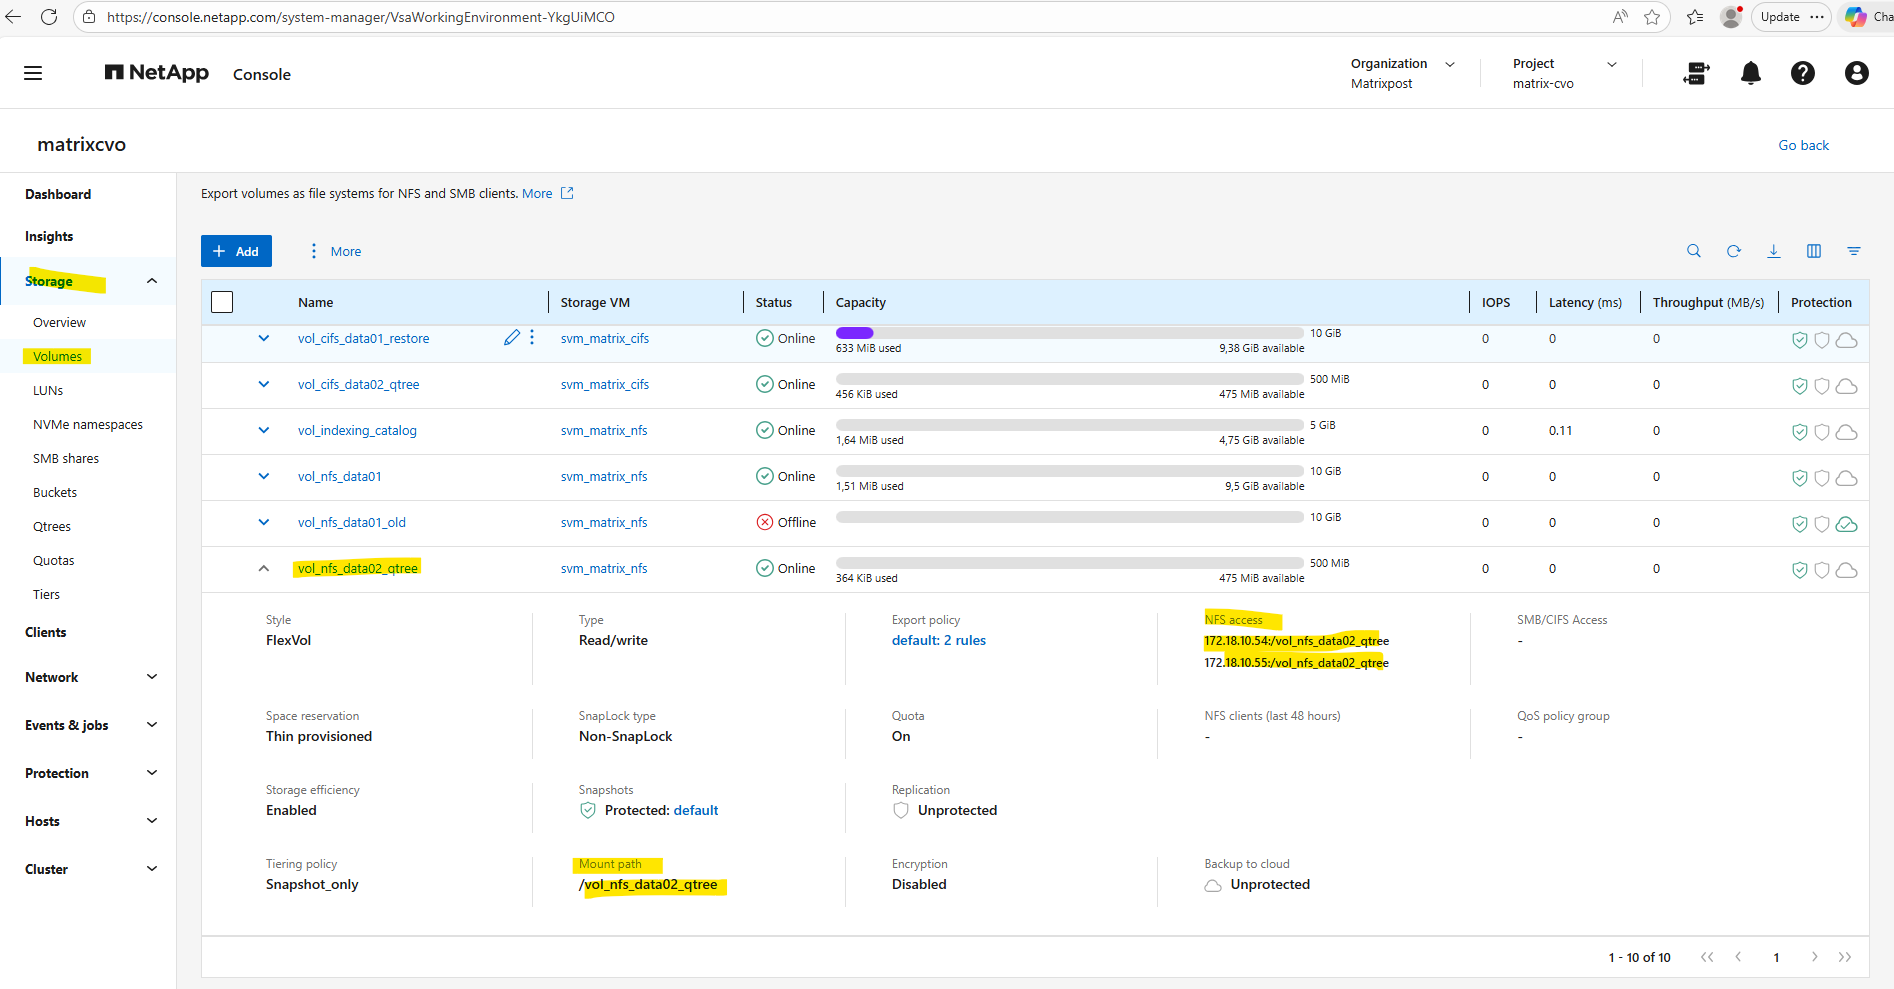This screenshot has width=1894, height=989.
Task: Expand the Network section in the sidebar
Action: click(x=152, y=677)
